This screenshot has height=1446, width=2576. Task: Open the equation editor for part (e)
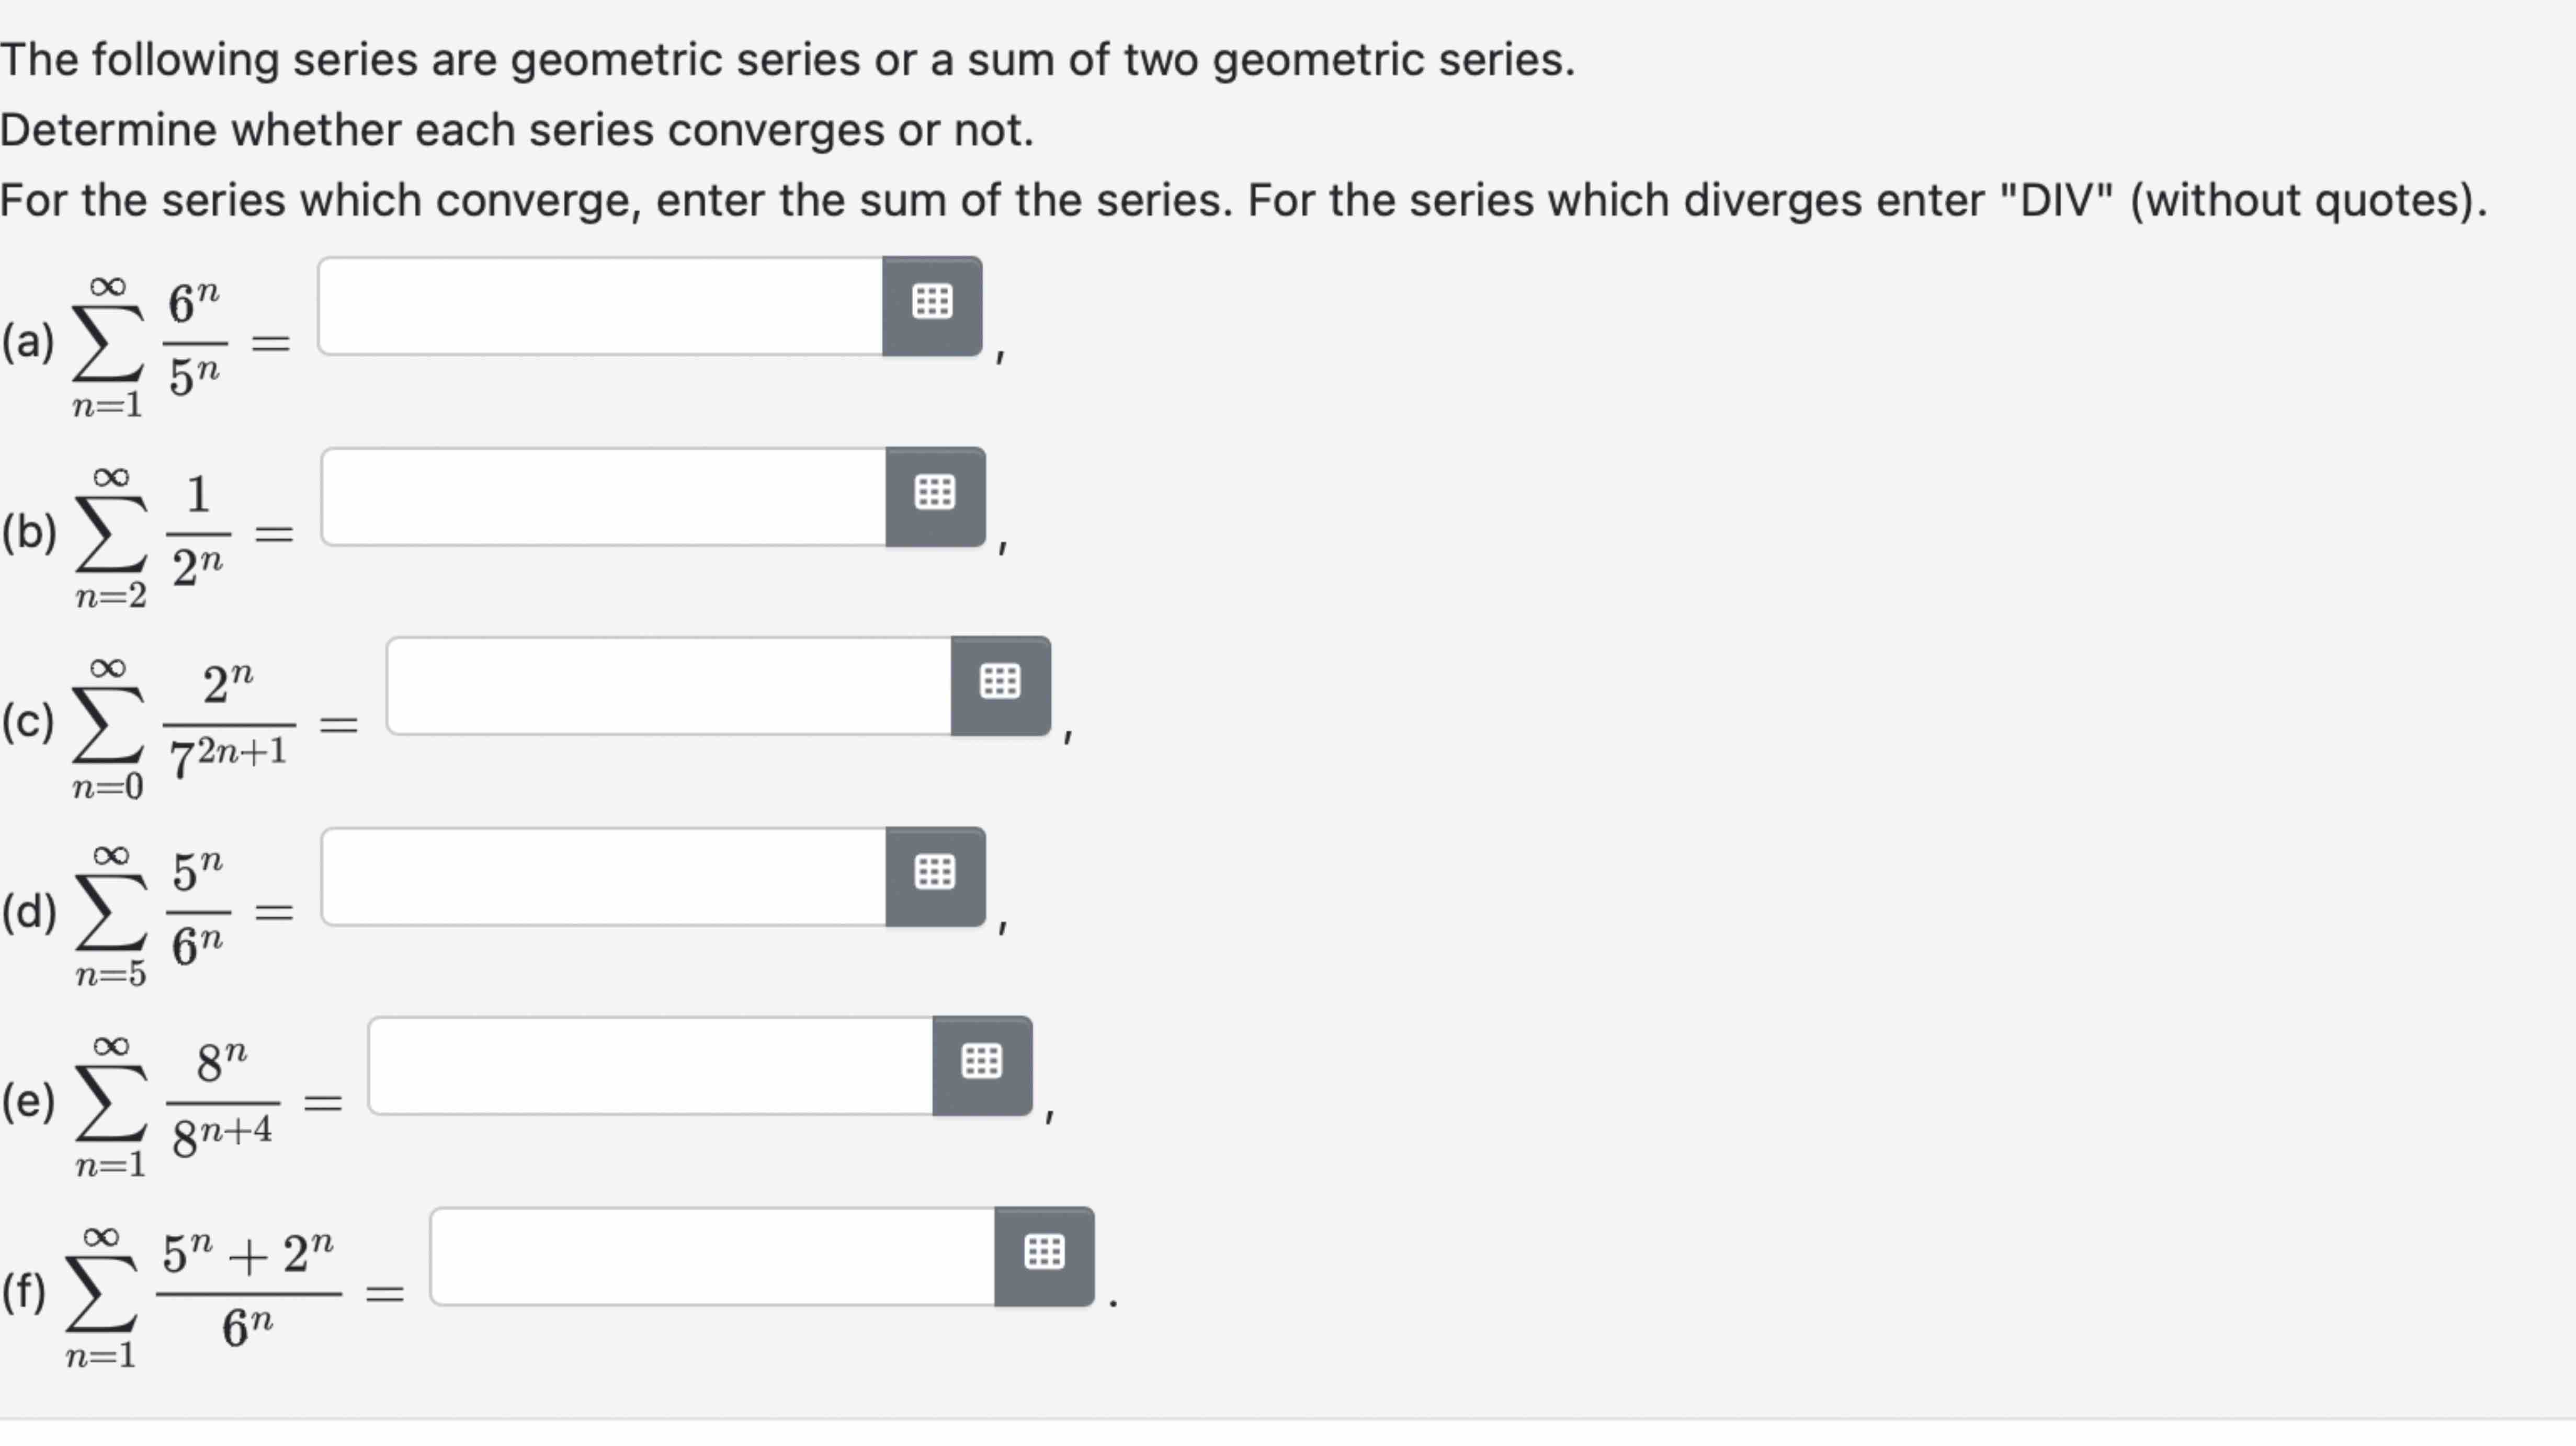tap(982, 1063)
